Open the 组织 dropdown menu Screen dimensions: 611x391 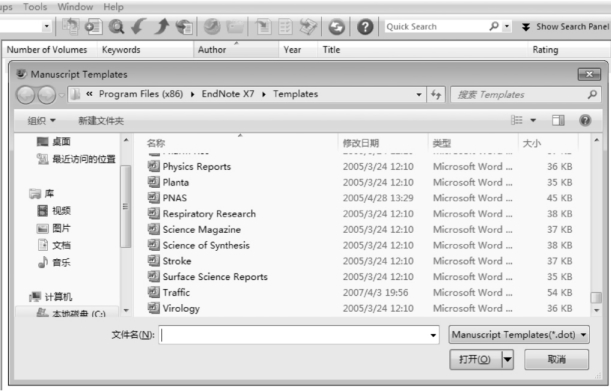41,120
